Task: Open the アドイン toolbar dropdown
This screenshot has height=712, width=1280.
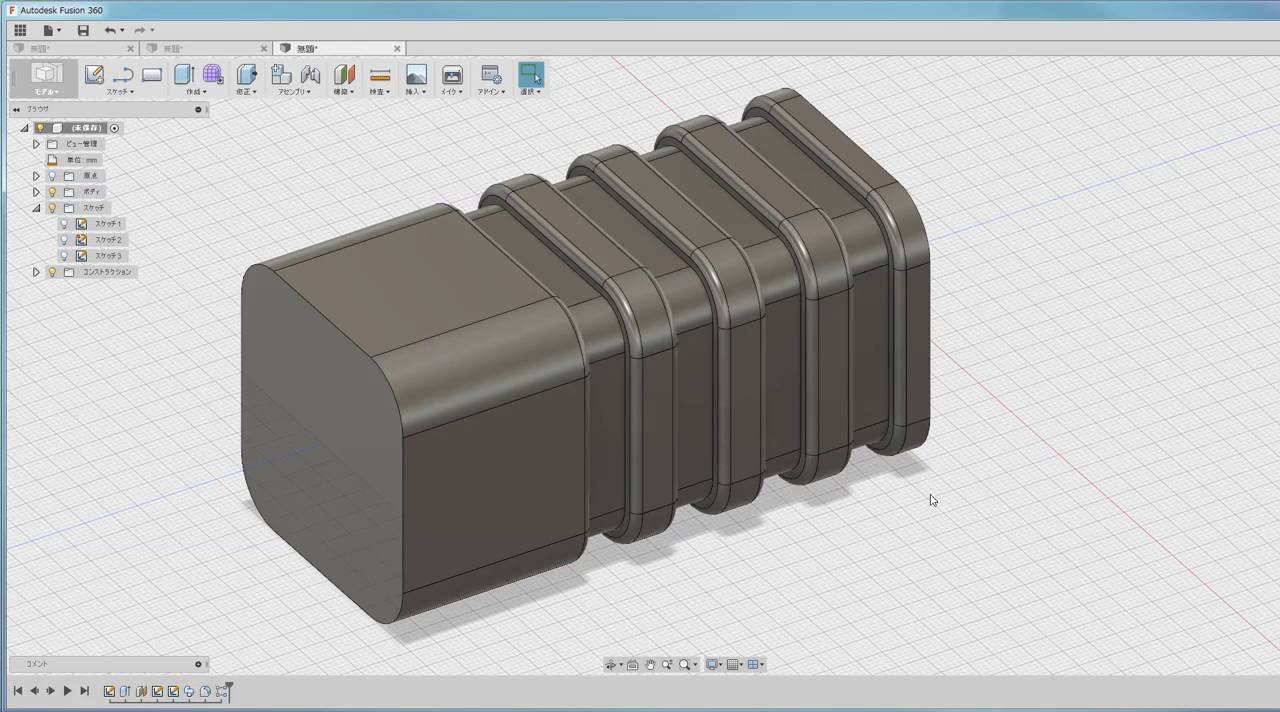Action: (x=490, y=92)
